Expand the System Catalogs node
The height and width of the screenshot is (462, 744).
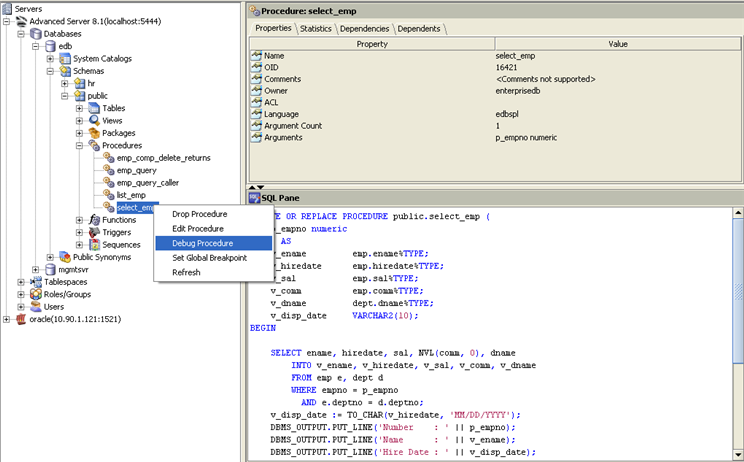point(51,58)
